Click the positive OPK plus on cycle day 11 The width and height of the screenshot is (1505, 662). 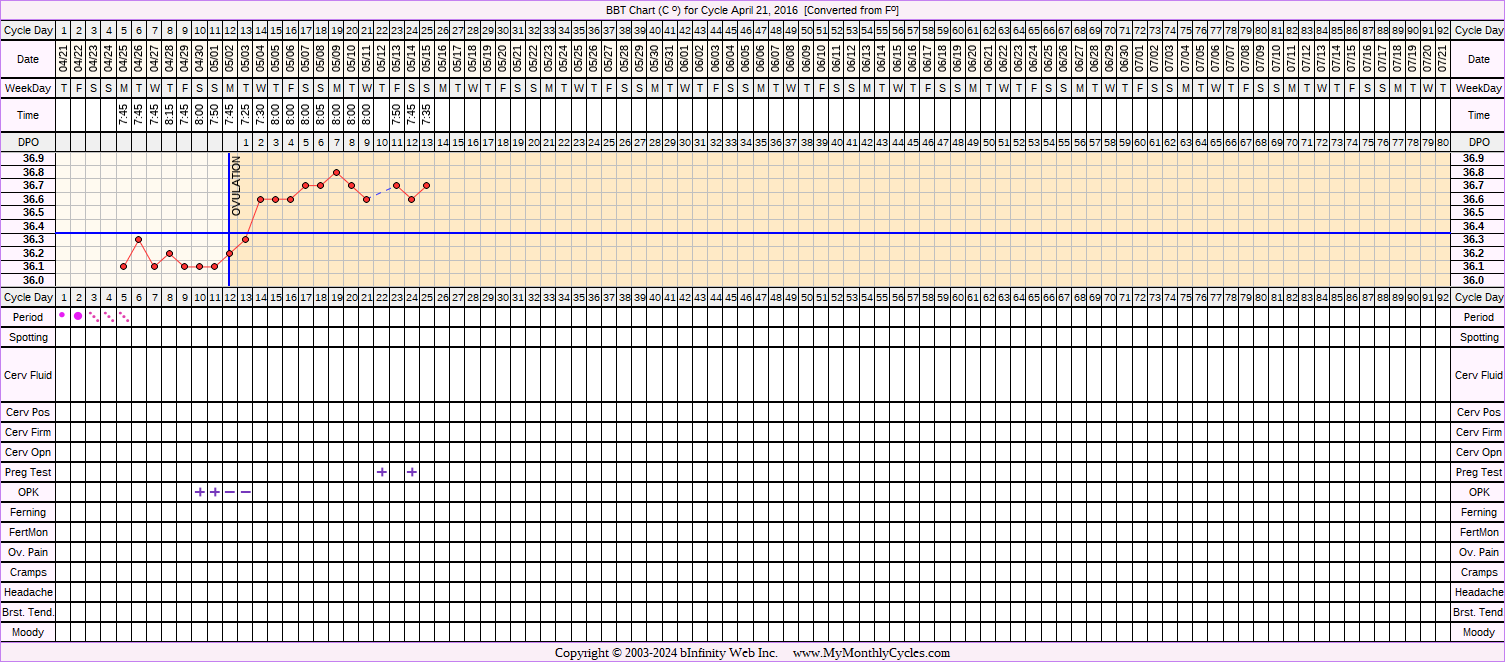click(x=215, y=492)
